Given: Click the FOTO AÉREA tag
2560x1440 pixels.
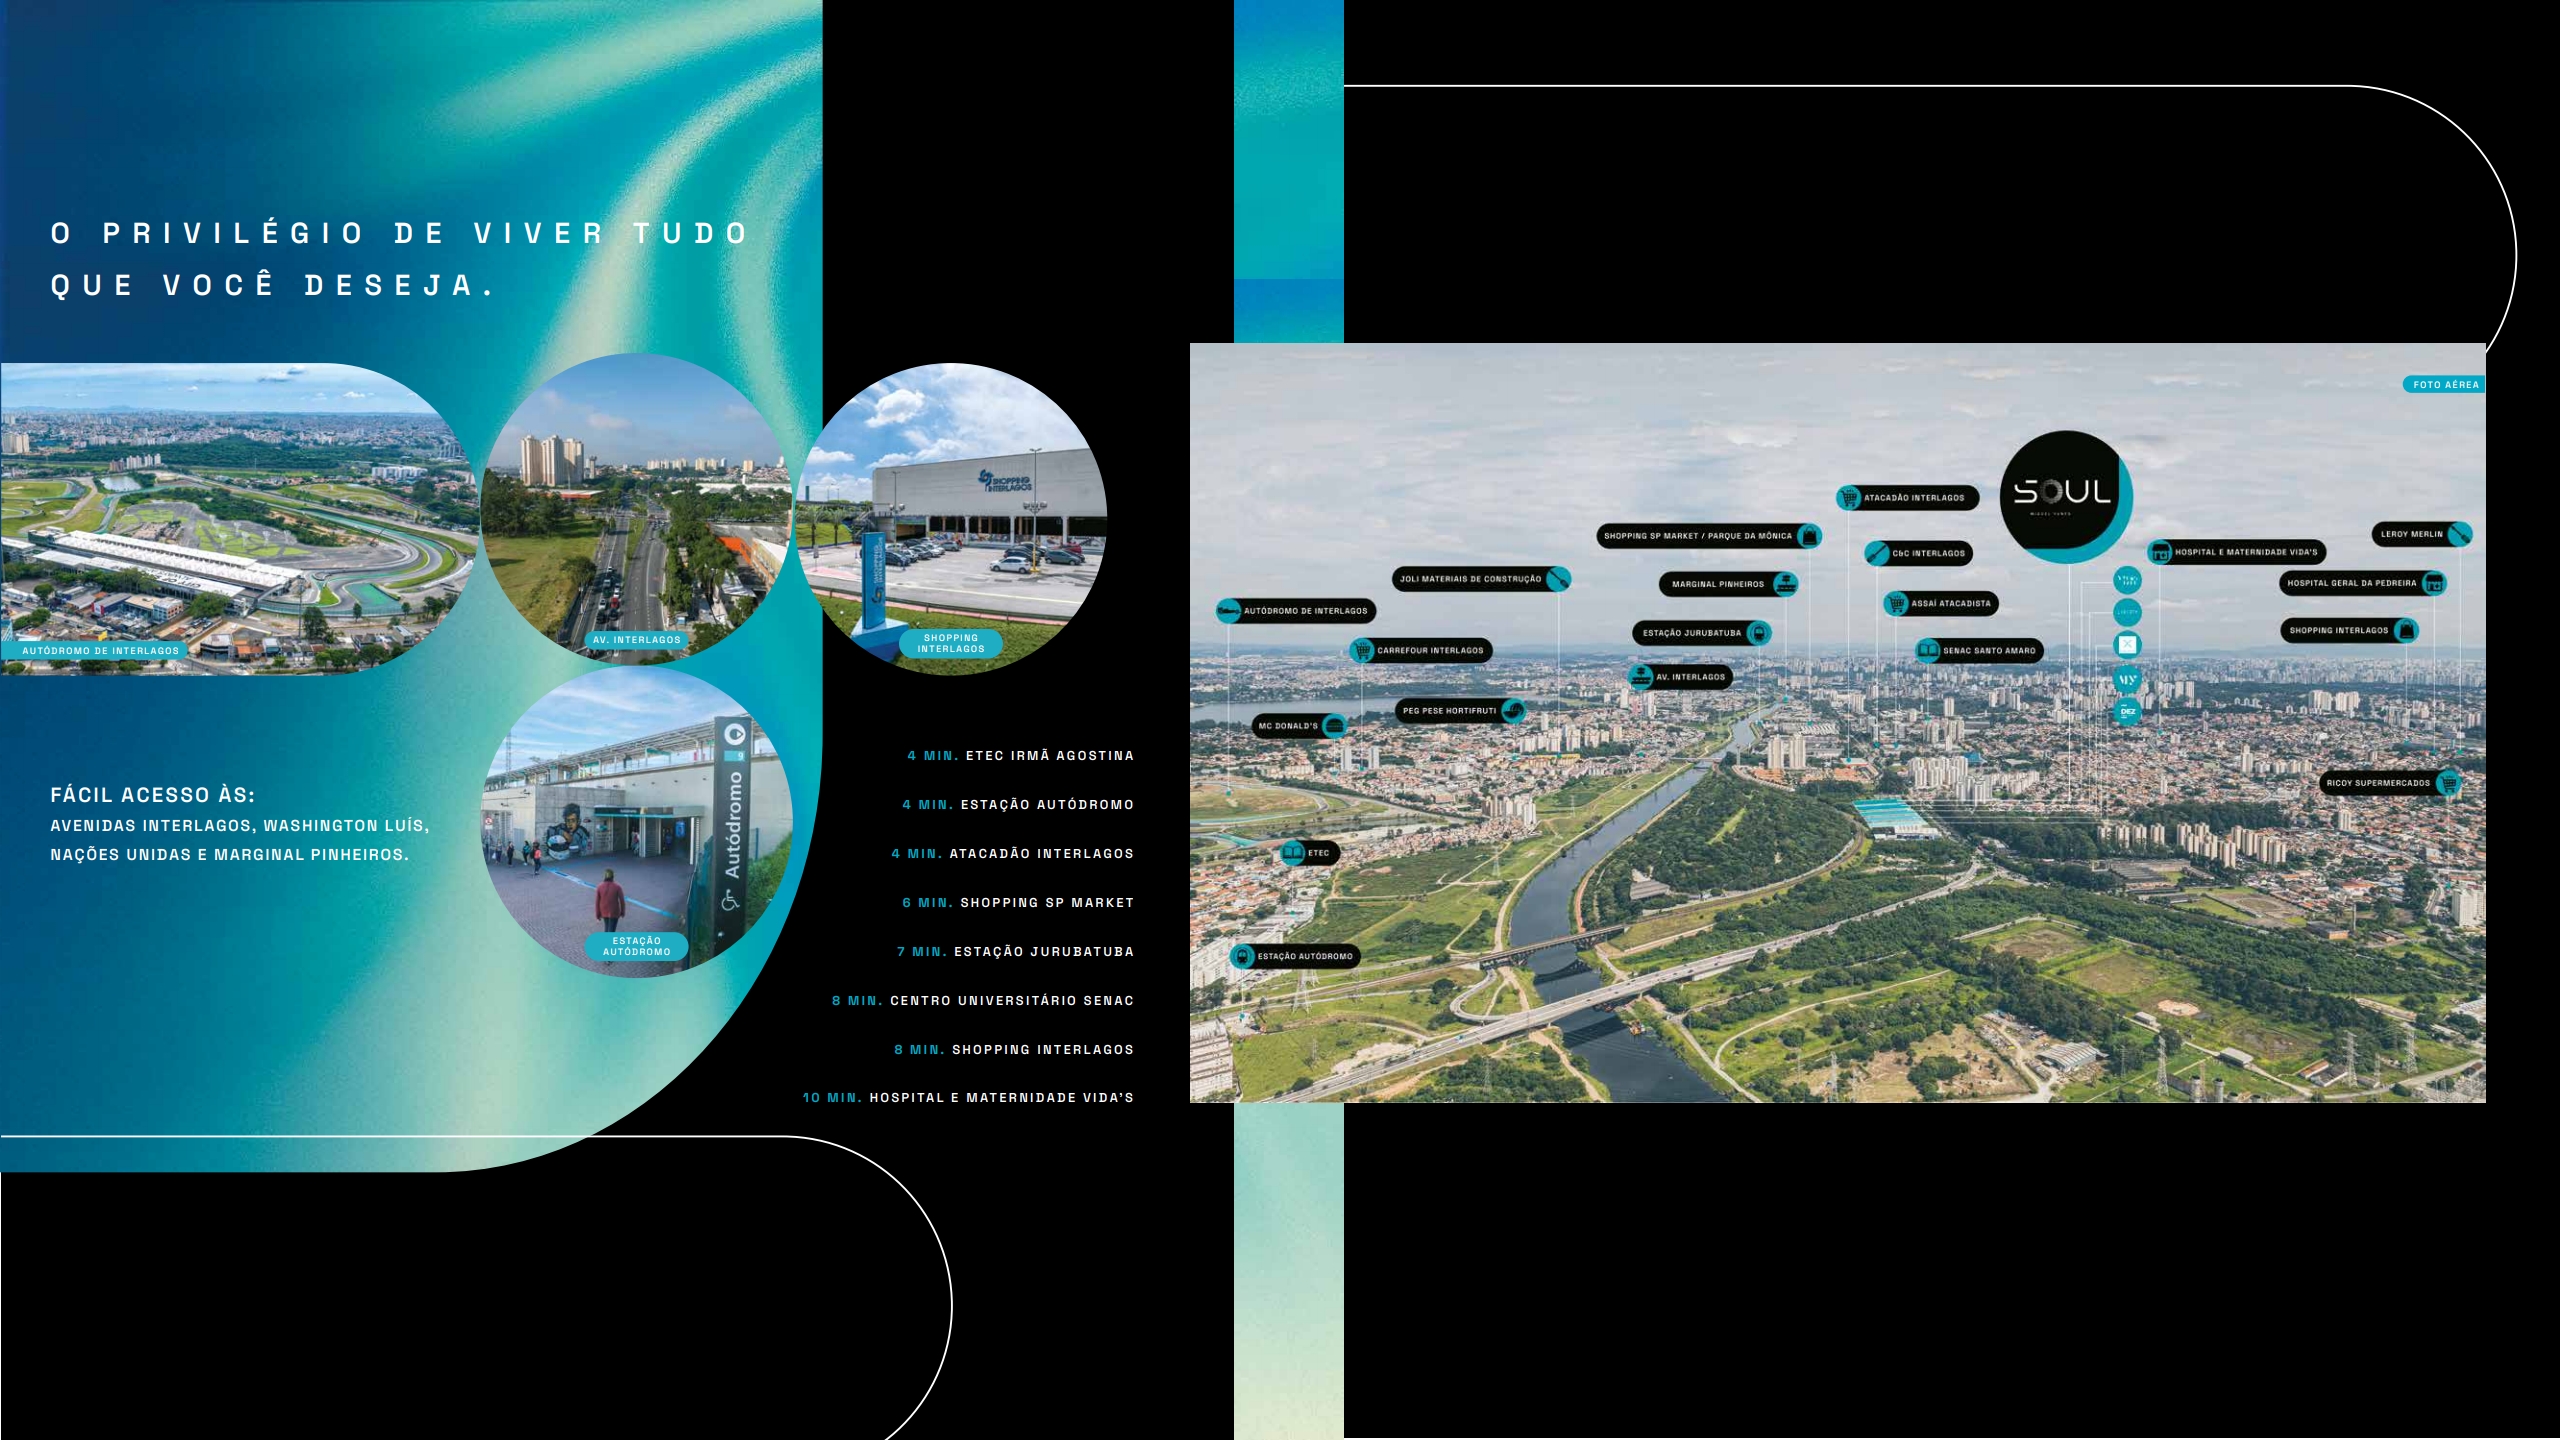Looking at the screenshot, I should tap(2444, 384).
